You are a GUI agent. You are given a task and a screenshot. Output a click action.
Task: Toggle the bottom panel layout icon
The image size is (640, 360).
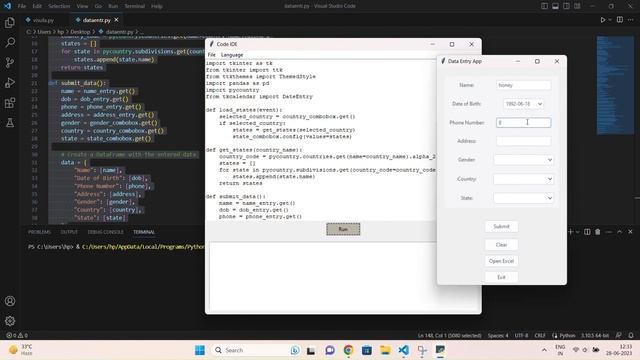tap(556, 6)
